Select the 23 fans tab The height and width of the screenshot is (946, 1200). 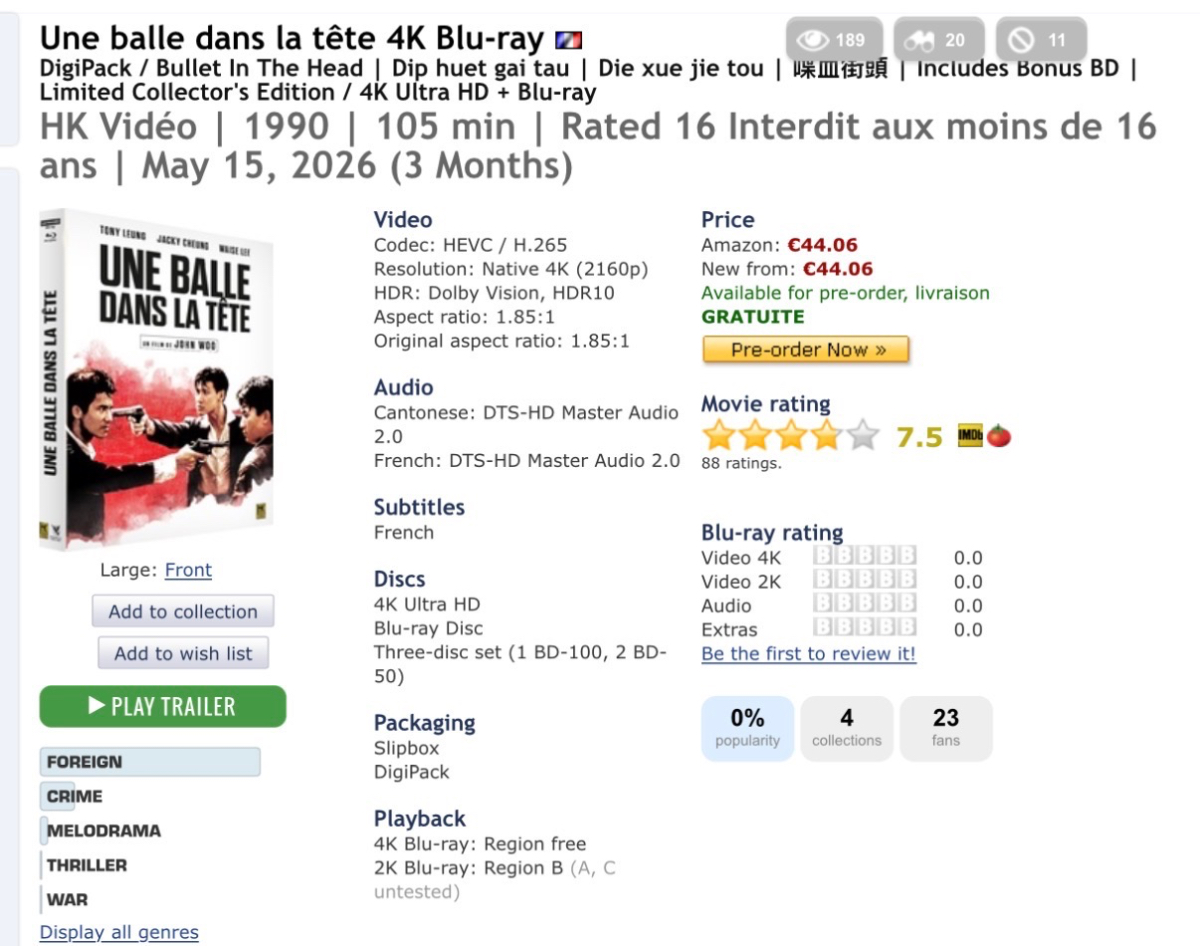tap(945, 728)
